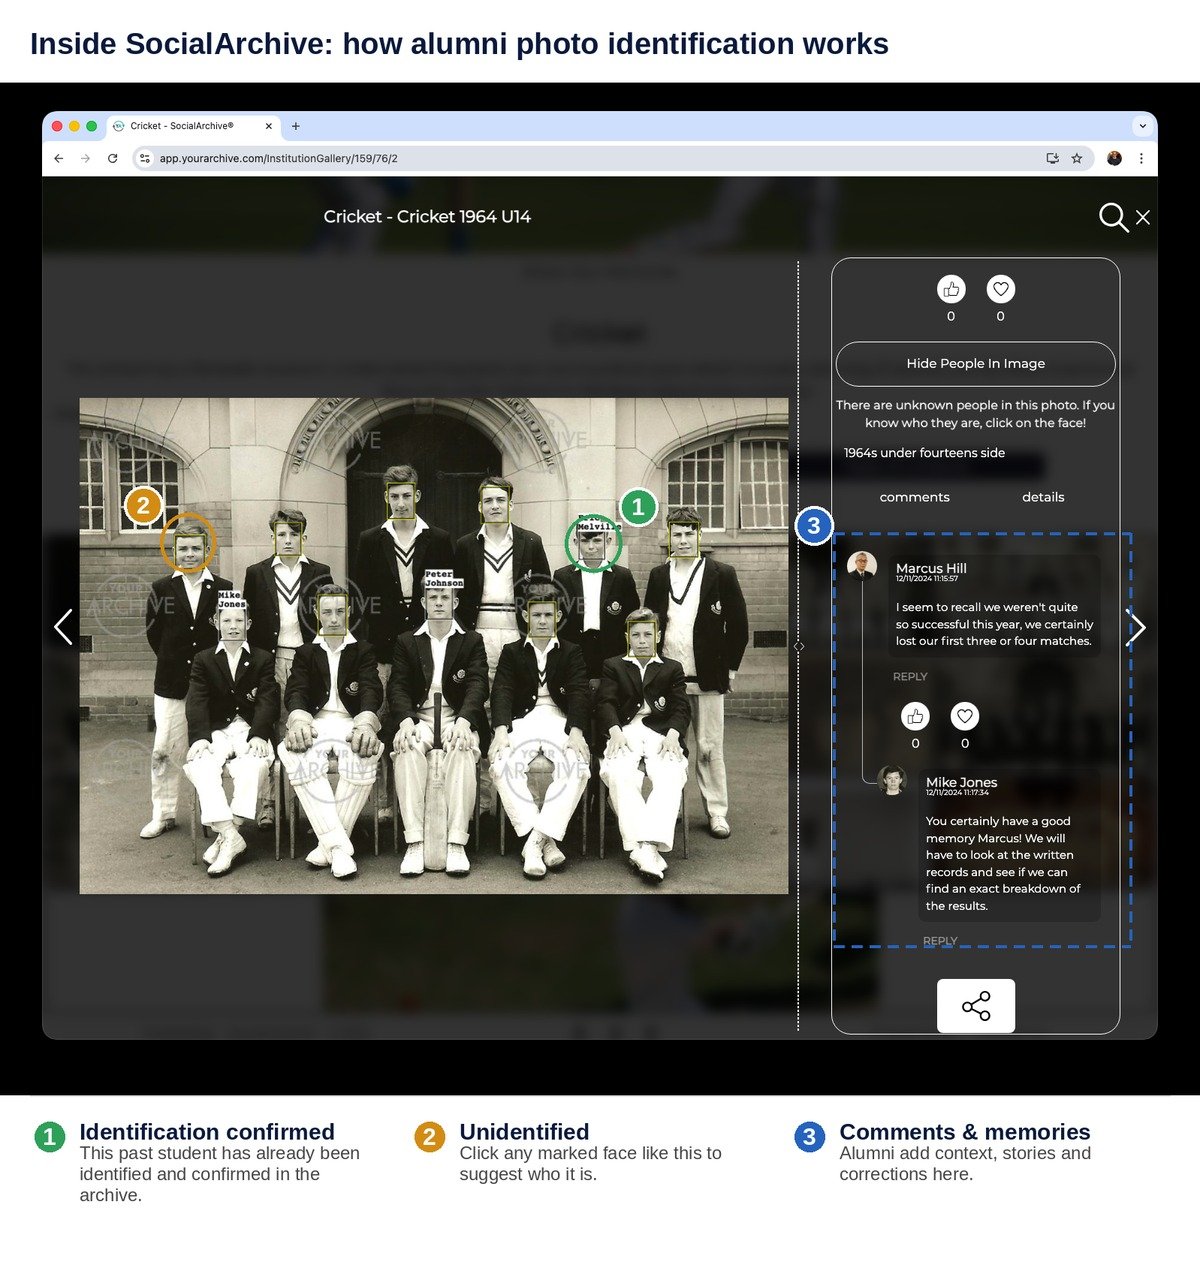Click timestamp 12/11/2024 11:17:34
The width and height of the screenshot is (1200, 1268).
click(957, 793)
